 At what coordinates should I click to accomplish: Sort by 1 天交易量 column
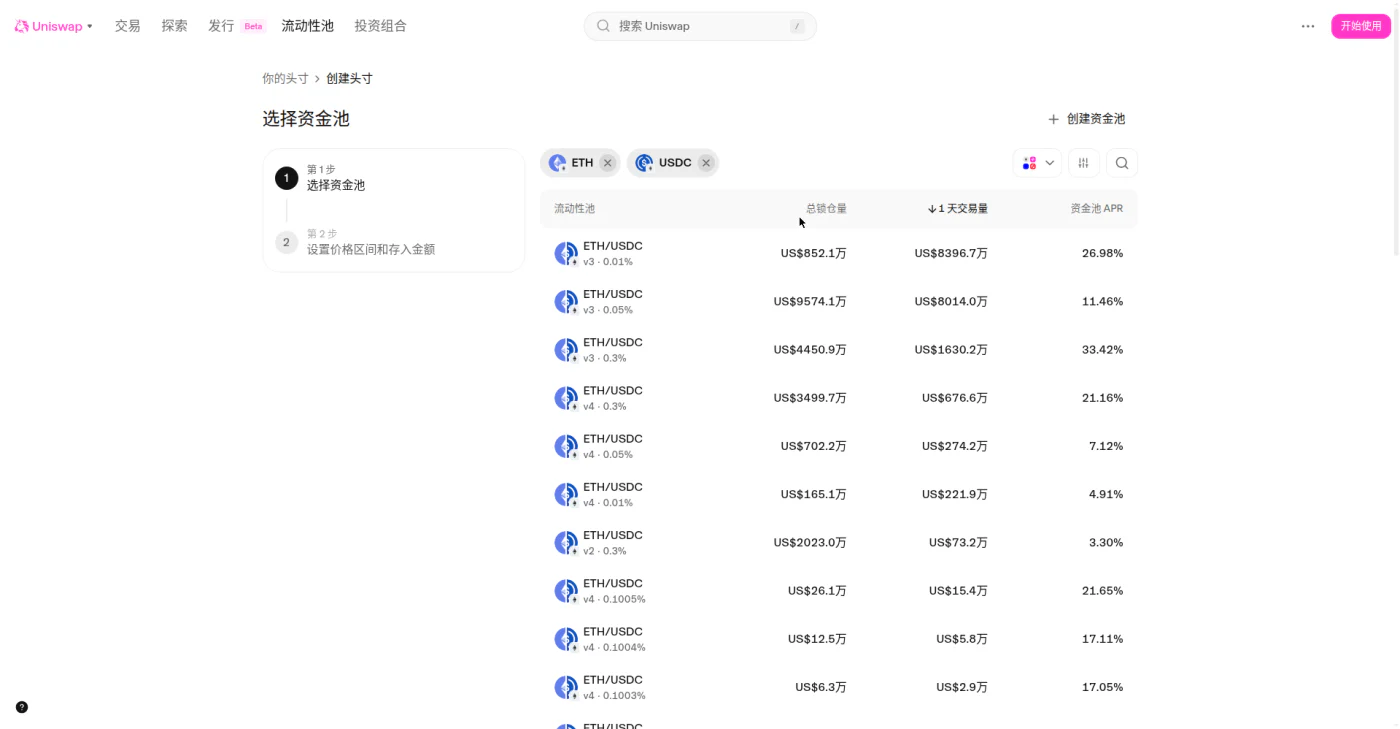tap(958, 209)
